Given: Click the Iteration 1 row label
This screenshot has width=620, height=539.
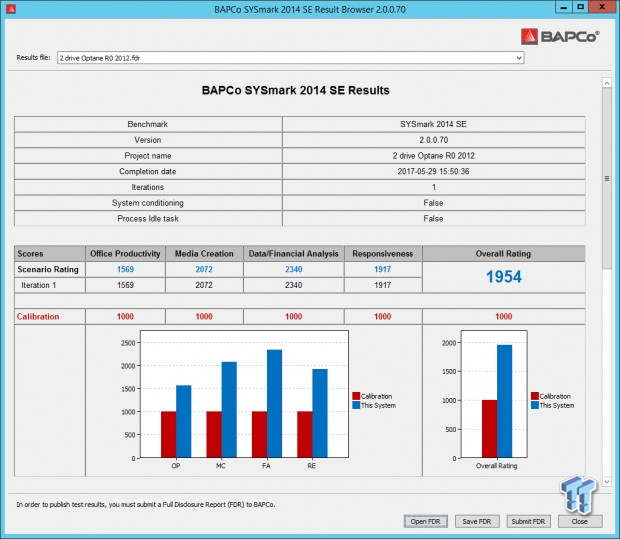Looking at the screenshot, I should point(39,285).
